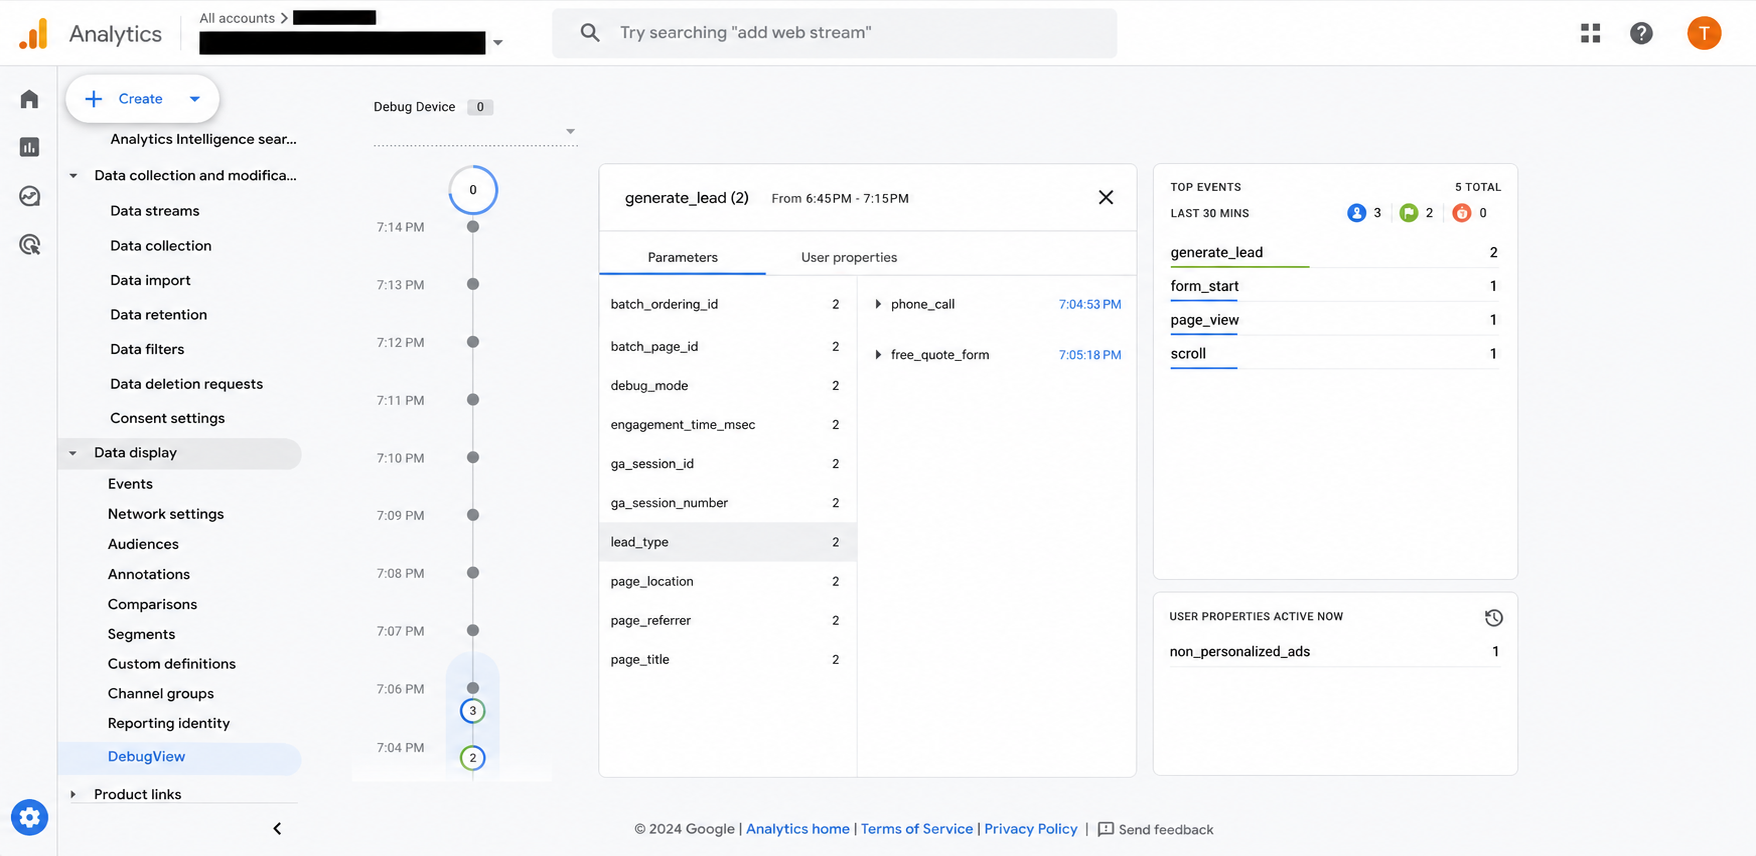
Task: Open Data import in sidebar
Action: [150, 281]
